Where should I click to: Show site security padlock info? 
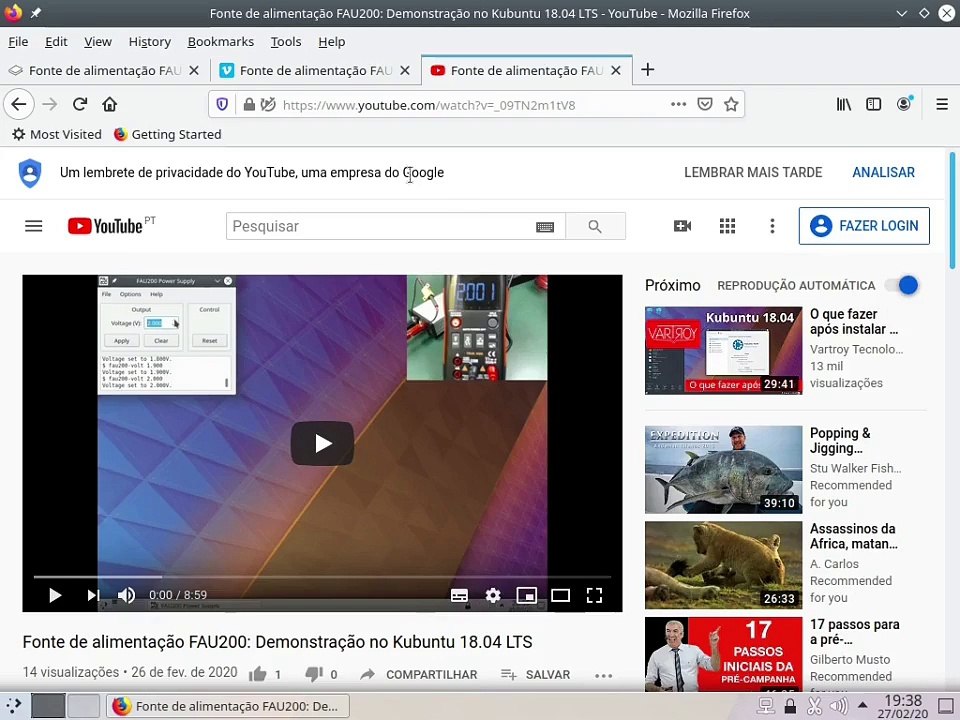pyautogui.click(x=249, y=105)
